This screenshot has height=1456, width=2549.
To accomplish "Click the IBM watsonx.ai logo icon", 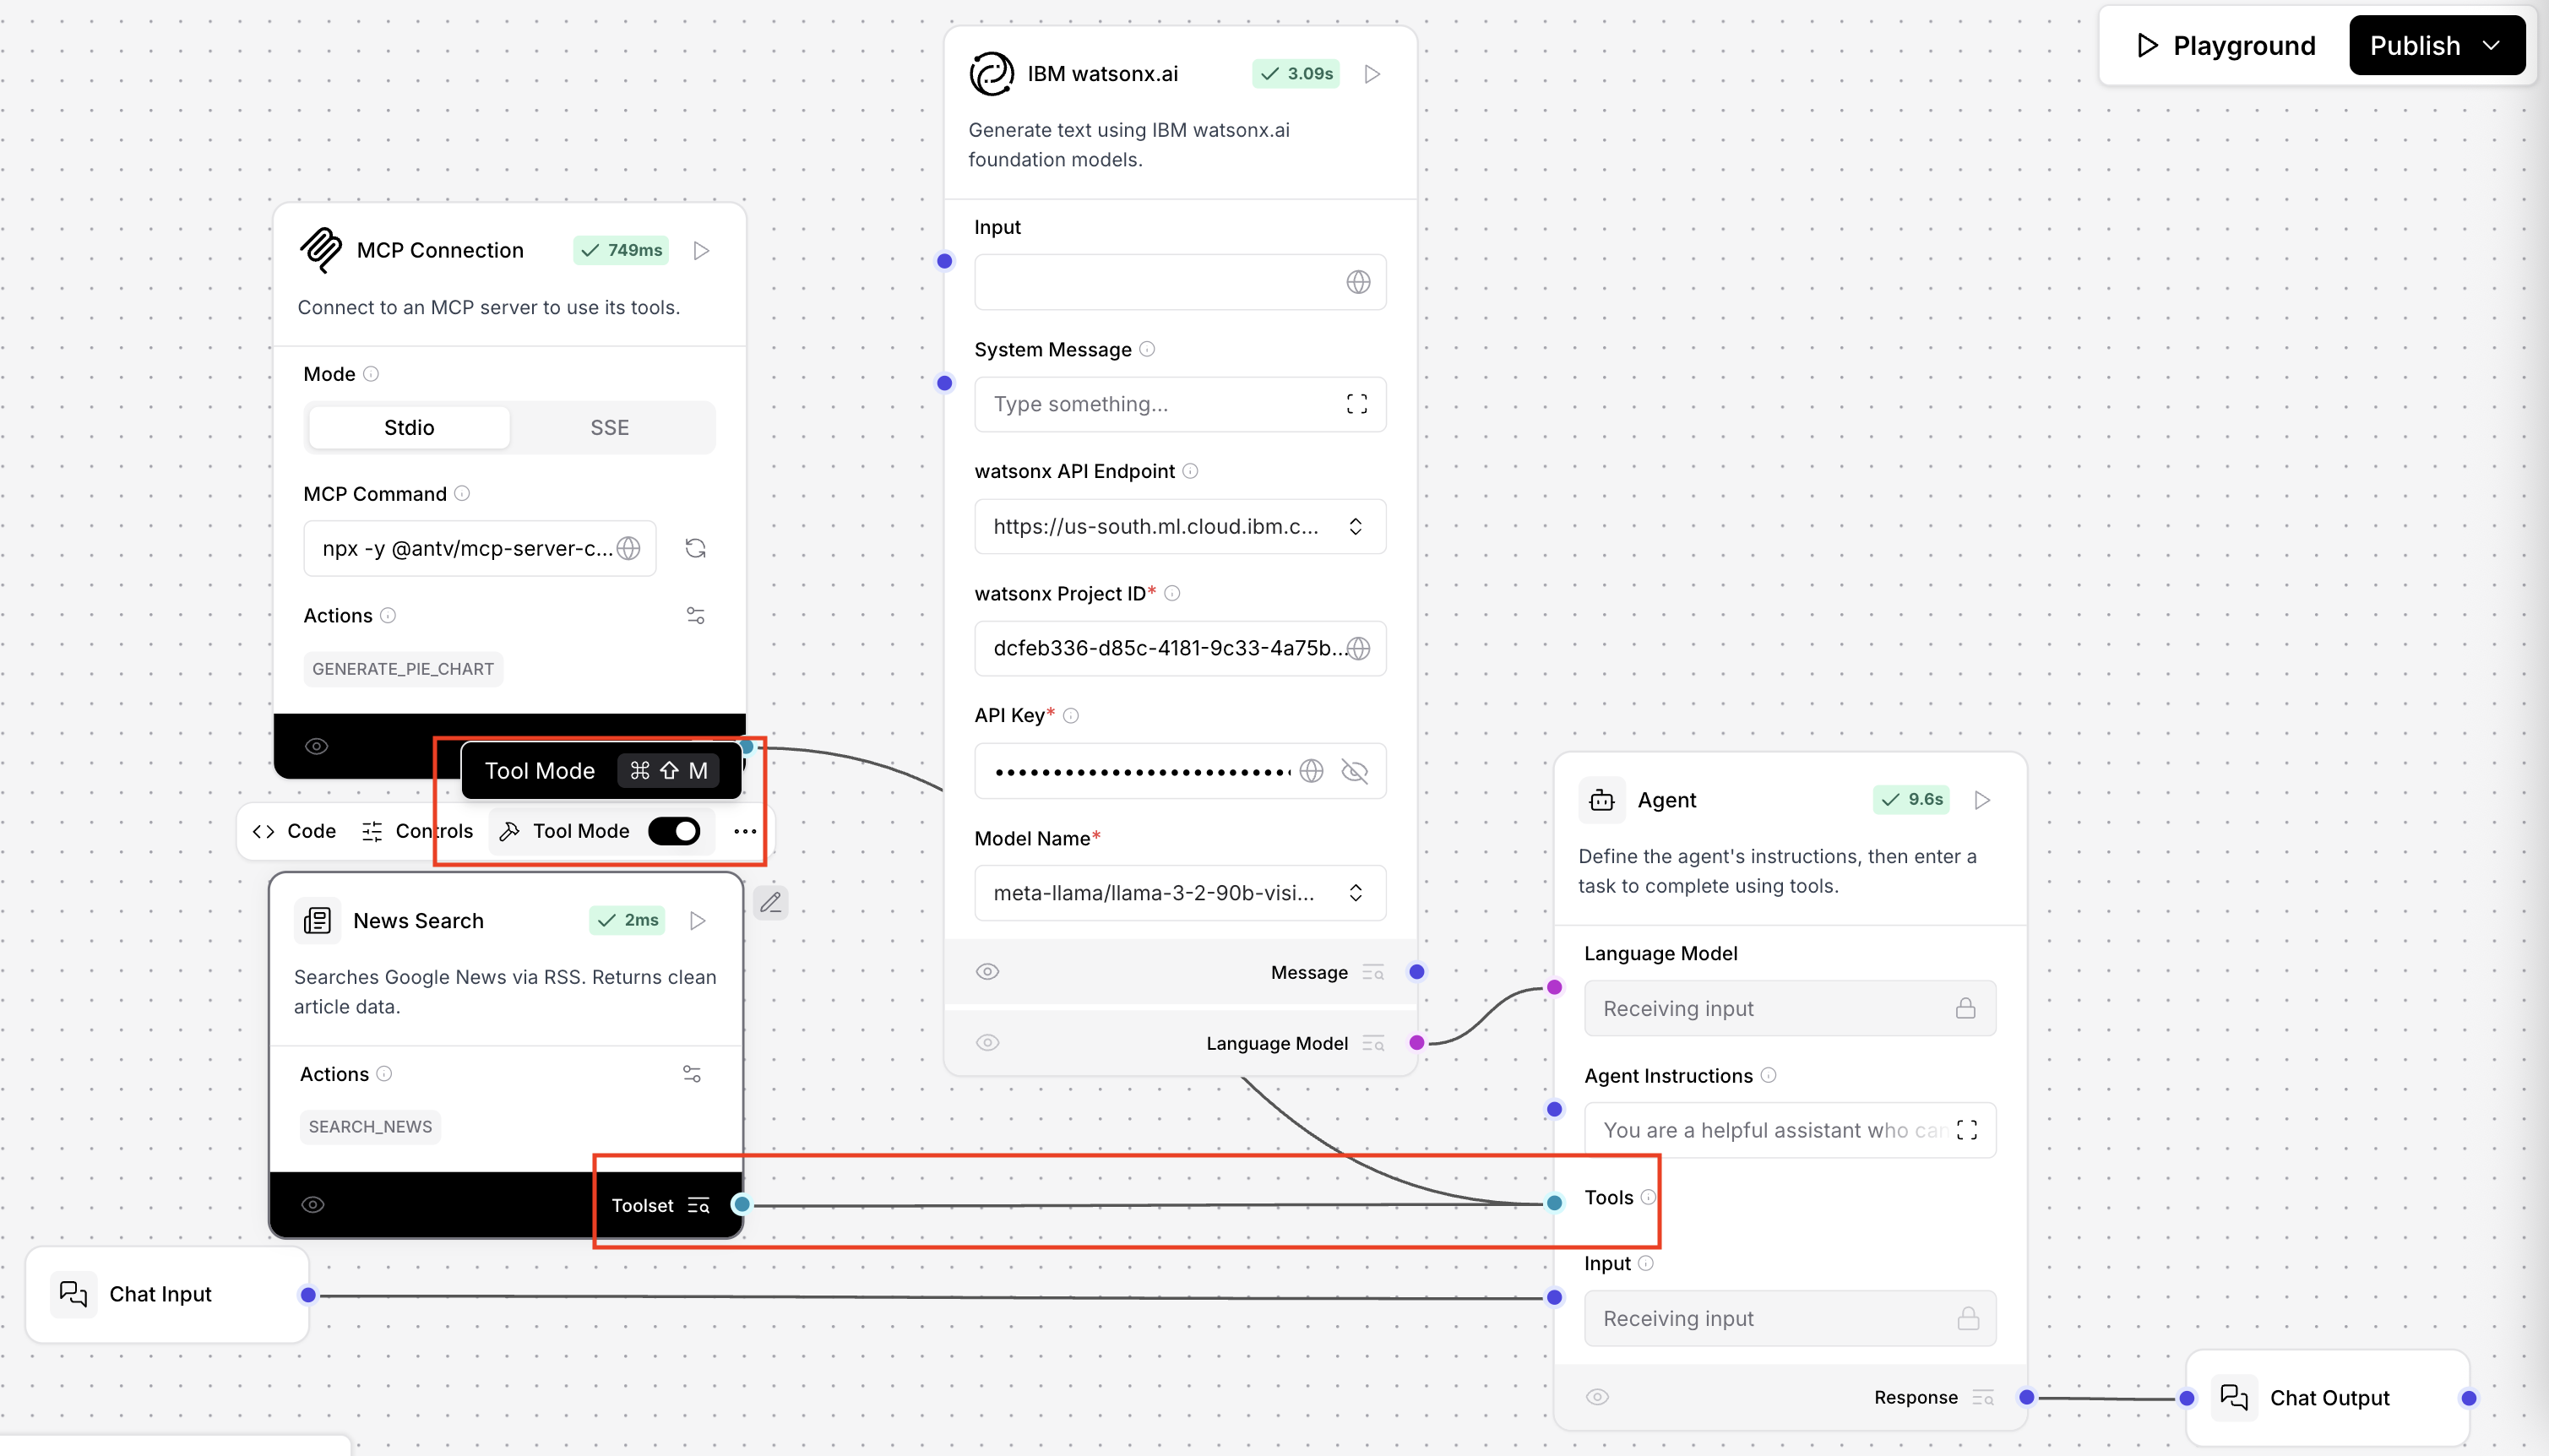I will (991, 74).
